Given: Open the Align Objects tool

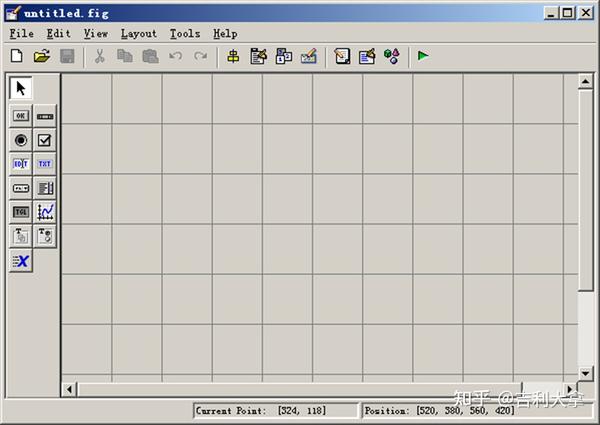Looking at the screenshot, I should tap(233, 56).
